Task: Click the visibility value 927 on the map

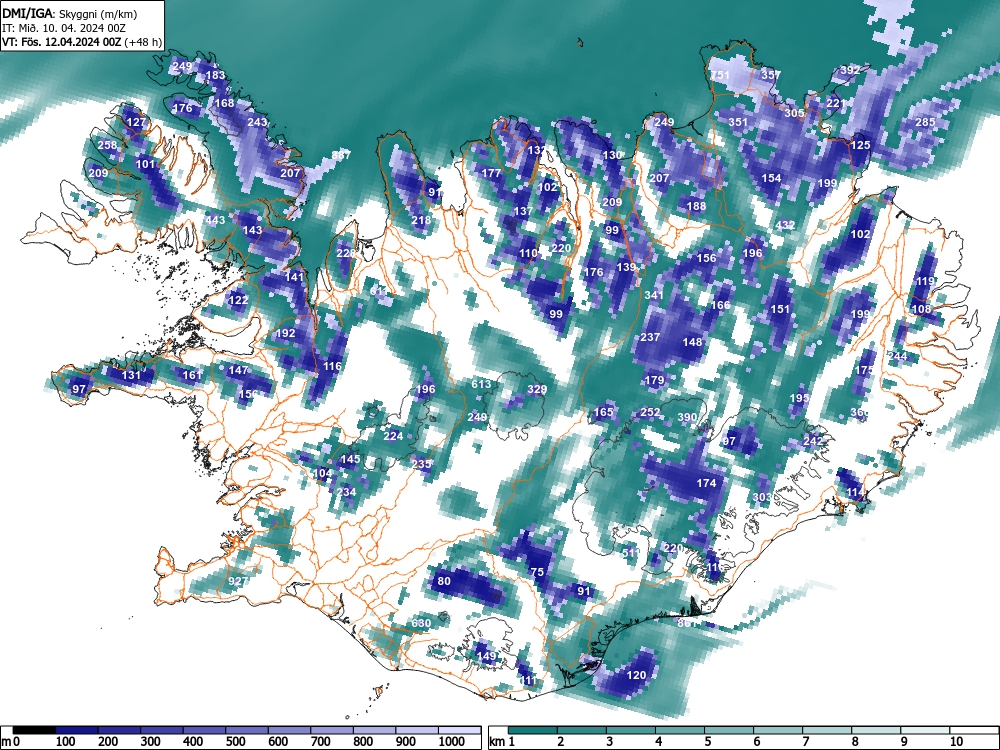Action: [x=237, y=581]
